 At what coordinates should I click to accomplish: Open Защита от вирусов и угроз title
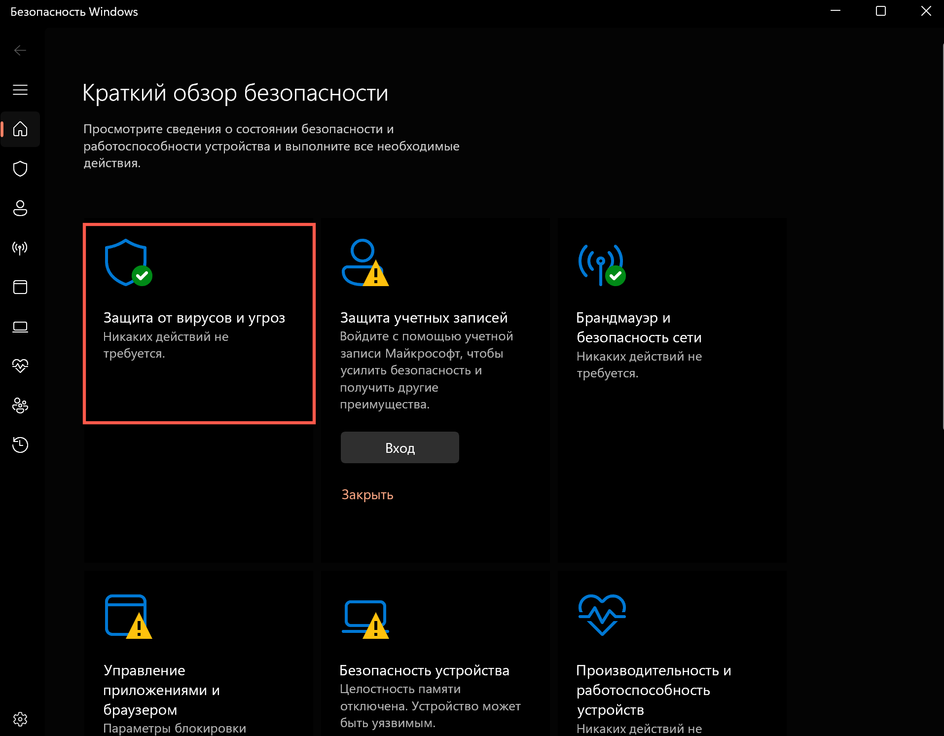point(194,318)
